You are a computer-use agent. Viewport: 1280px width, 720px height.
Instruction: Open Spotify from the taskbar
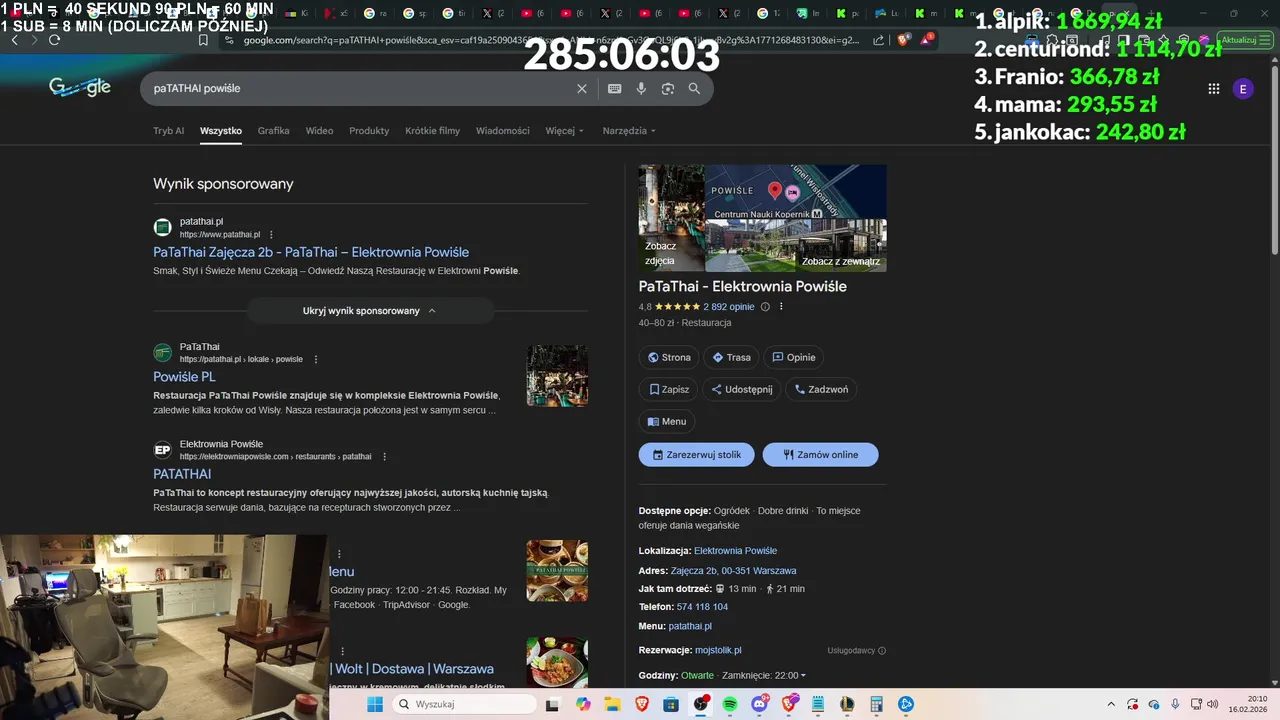click(x=730, y=704)
